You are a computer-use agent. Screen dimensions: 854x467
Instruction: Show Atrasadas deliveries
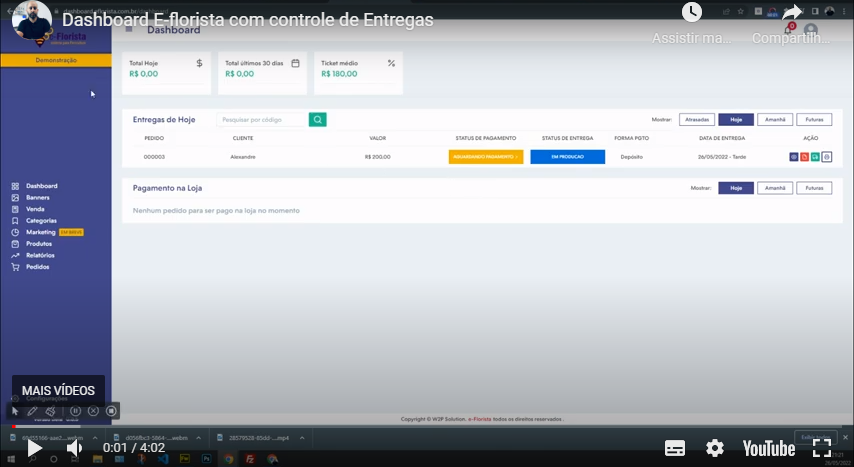697,119
